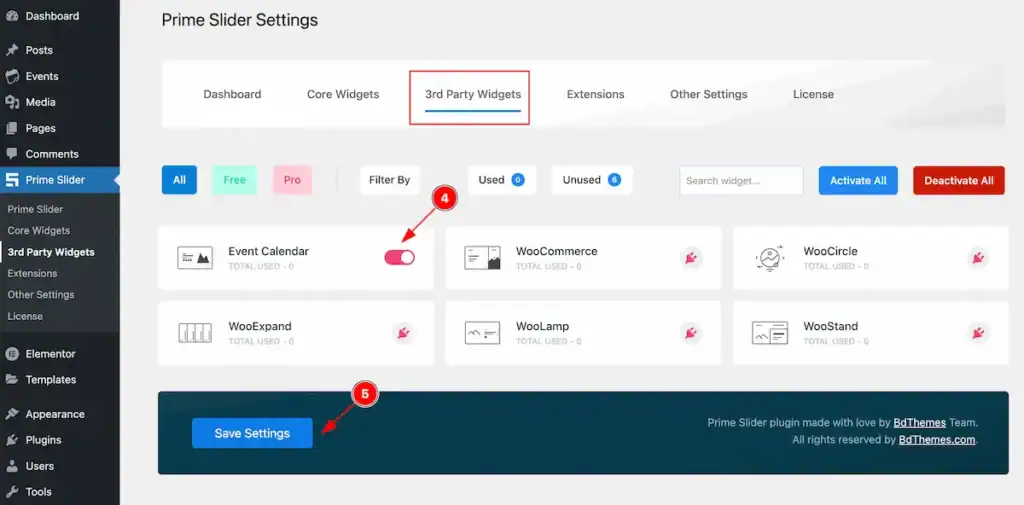Click the All filter button

[x=180, y=180]
